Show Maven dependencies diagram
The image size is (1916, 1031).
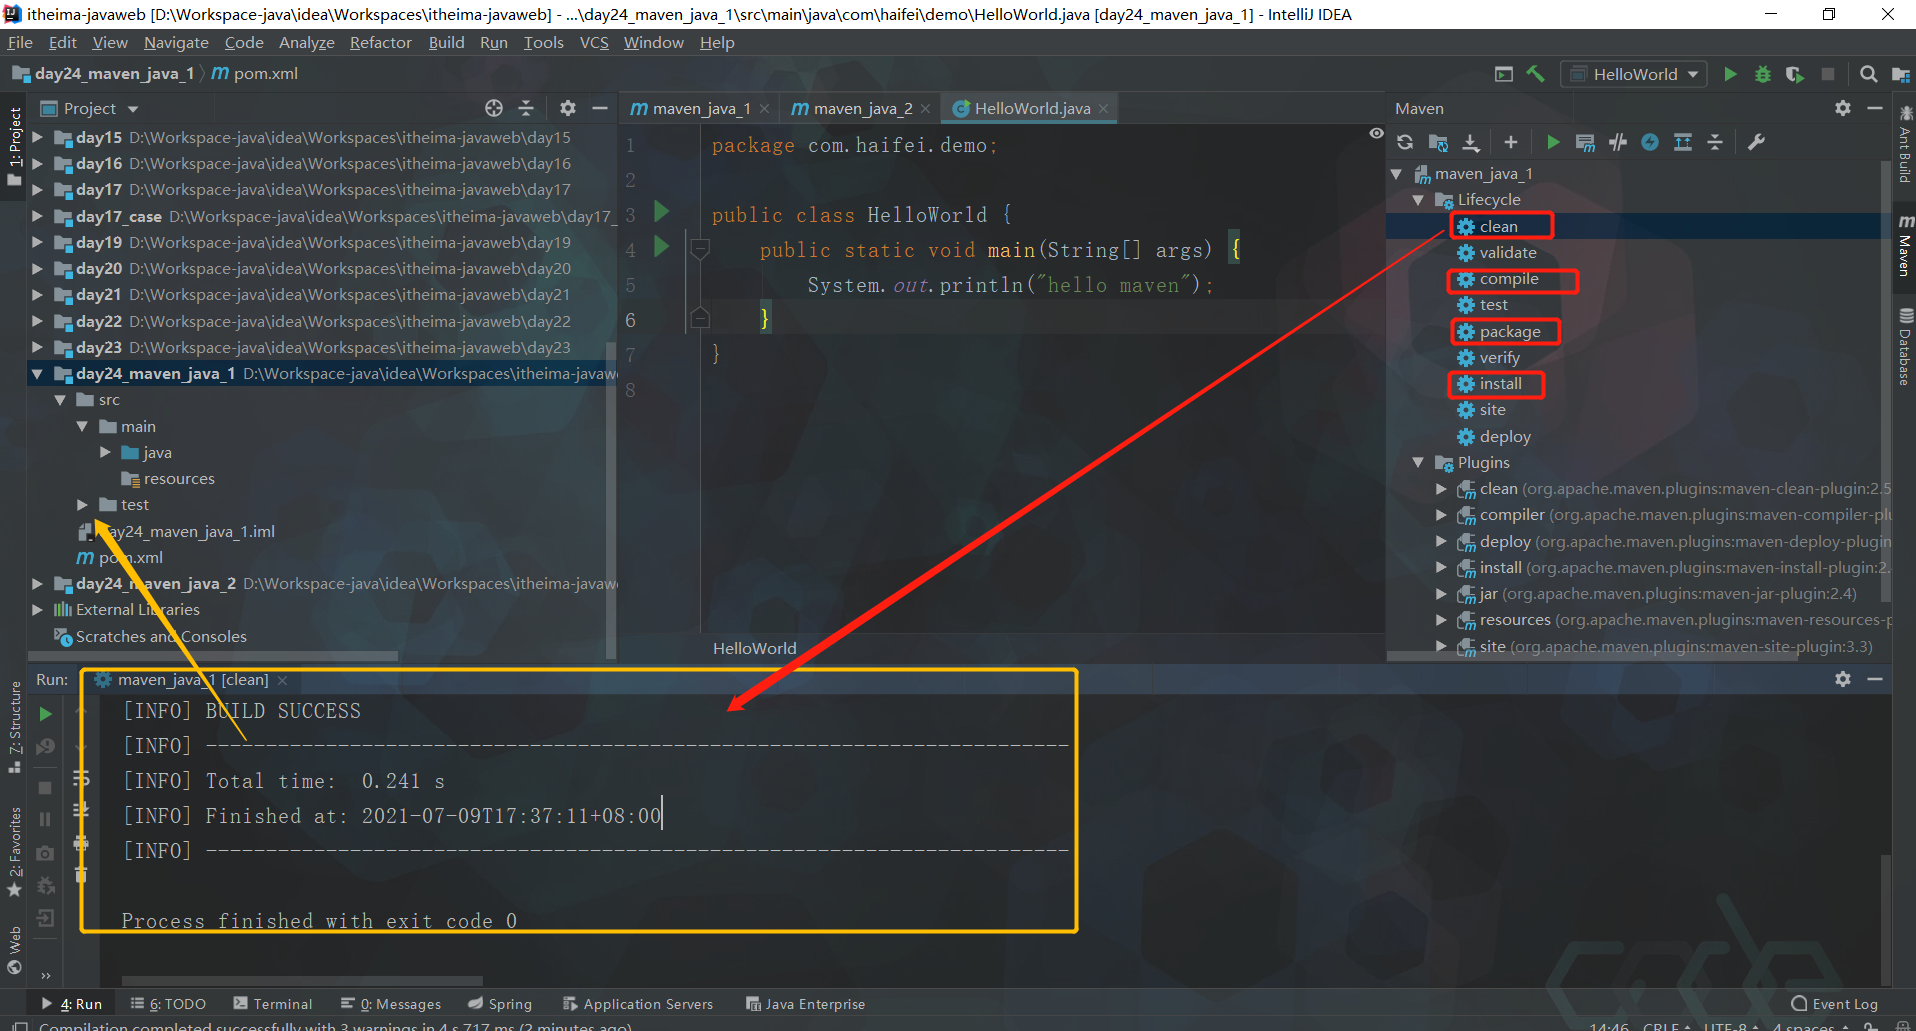click(x=1683, y=142)
